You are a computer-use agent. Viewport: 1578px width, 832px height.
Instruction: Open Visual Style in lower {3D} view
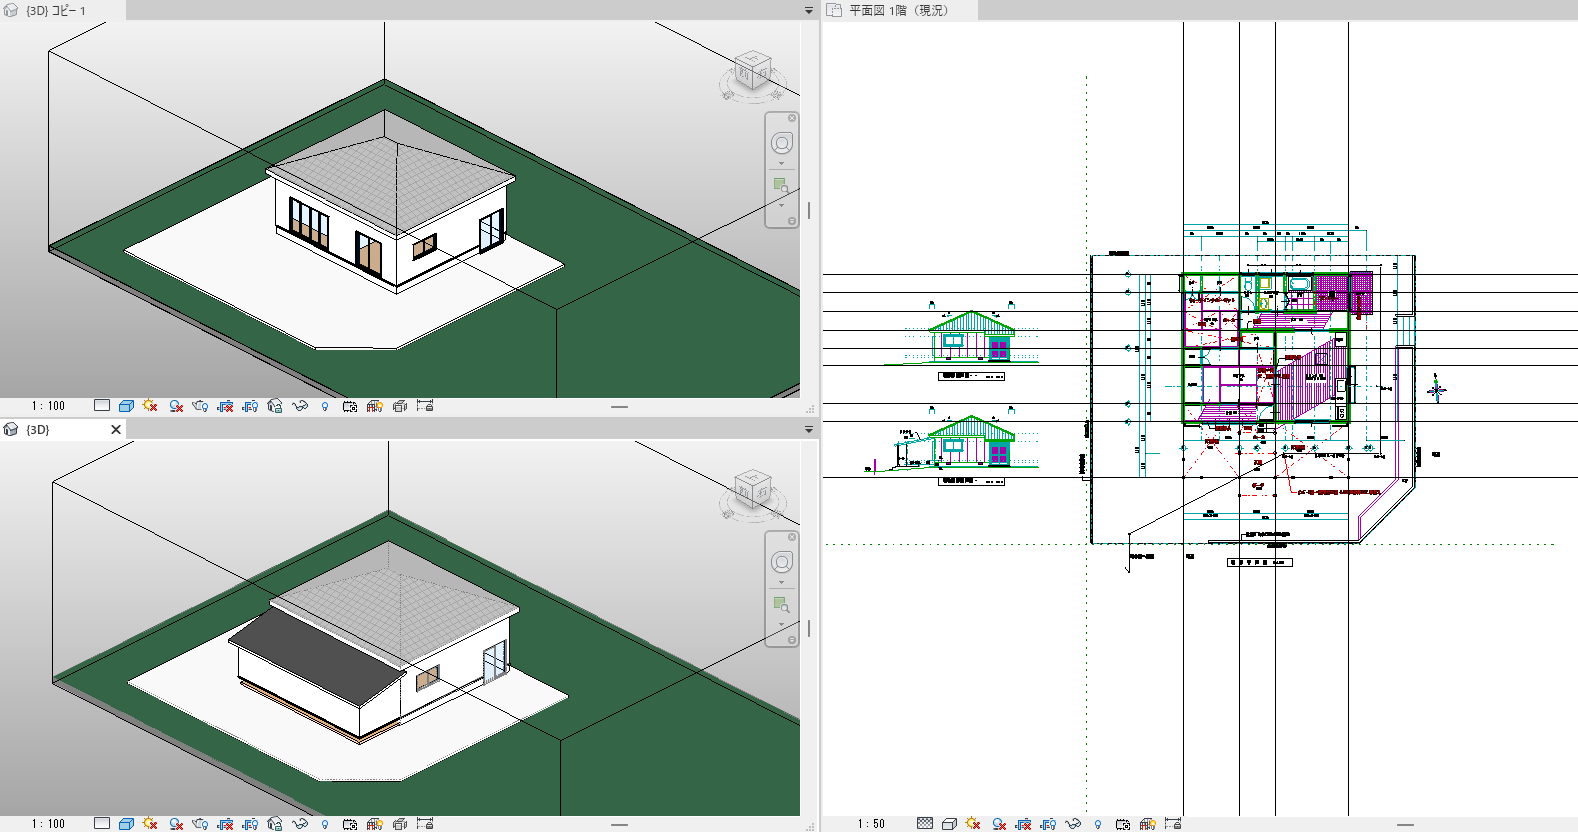[126, 824]
